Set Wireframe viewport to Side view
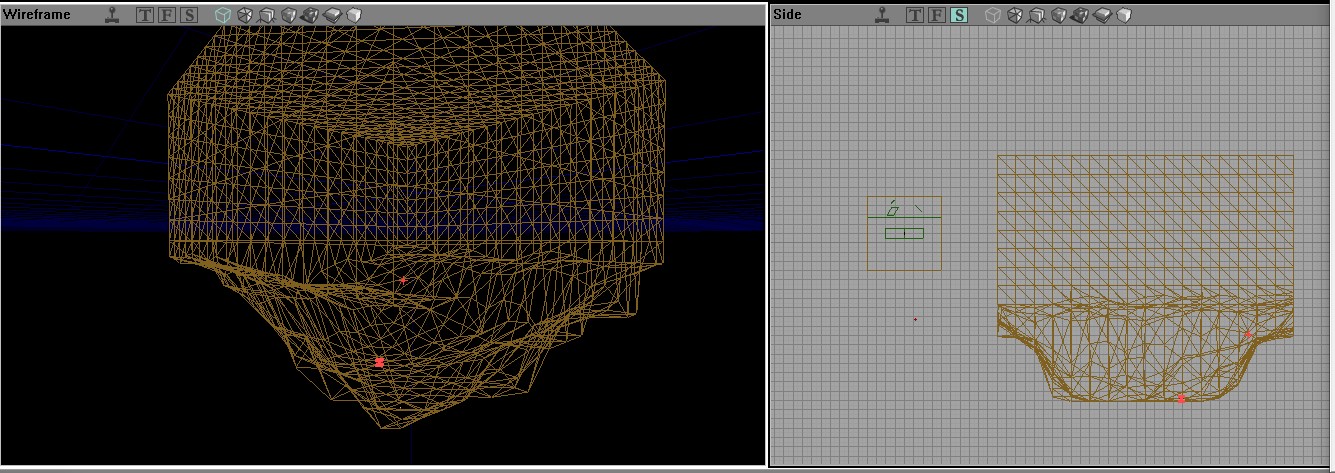 click(189, 15)
